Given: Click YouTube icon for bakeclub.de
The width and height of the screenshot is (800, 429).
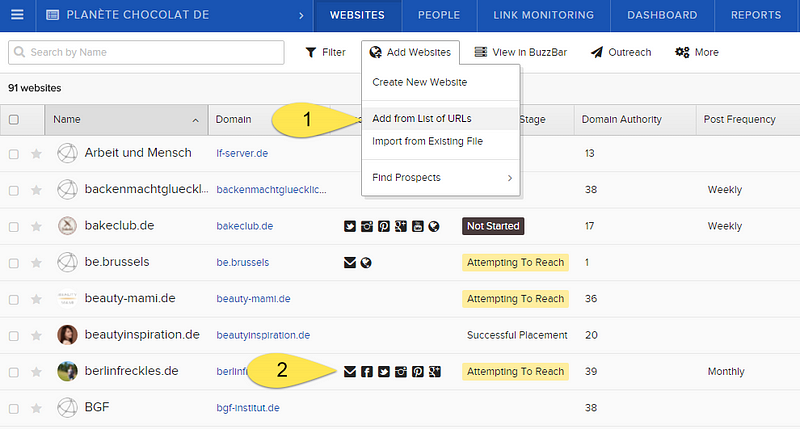Looking at the screenshot, I should tap(417, 226).
